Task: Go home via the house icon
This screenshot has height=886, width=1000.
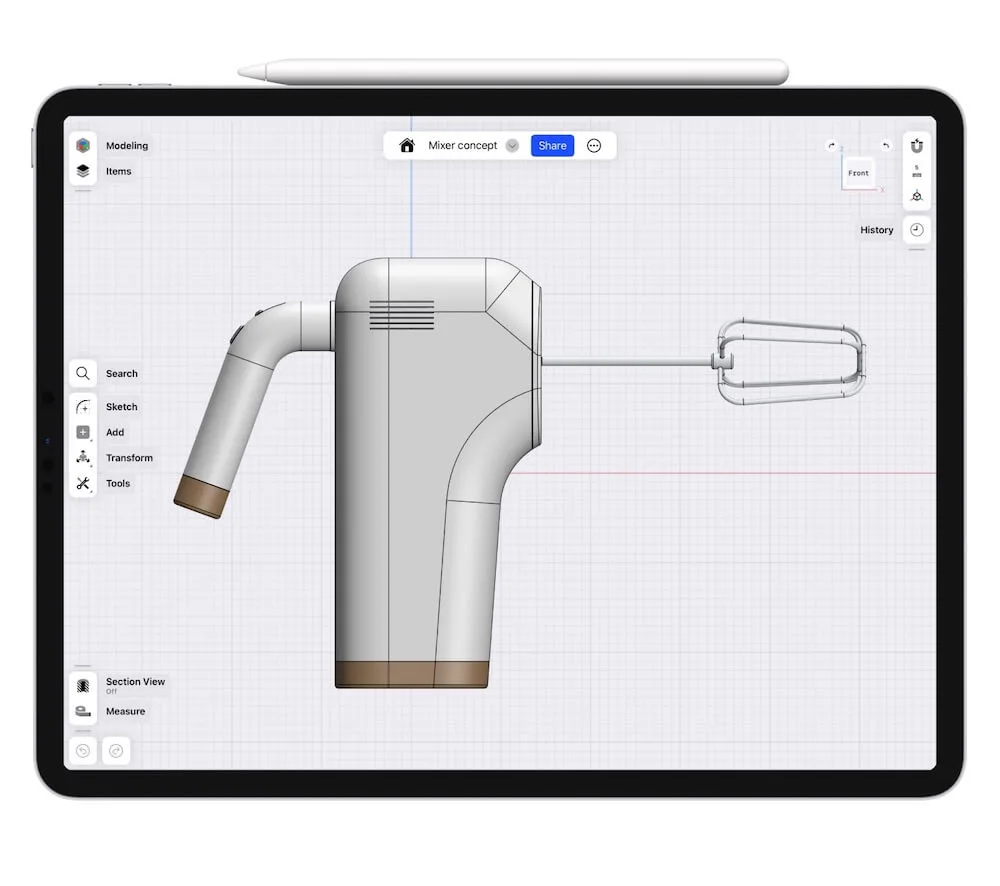Action: coord(406,145)
